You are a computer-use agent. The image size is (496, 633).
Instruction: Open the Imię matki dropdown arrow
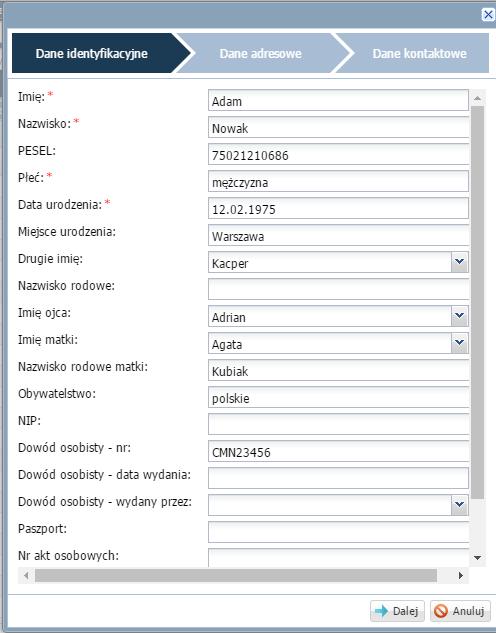coord(459,343)
